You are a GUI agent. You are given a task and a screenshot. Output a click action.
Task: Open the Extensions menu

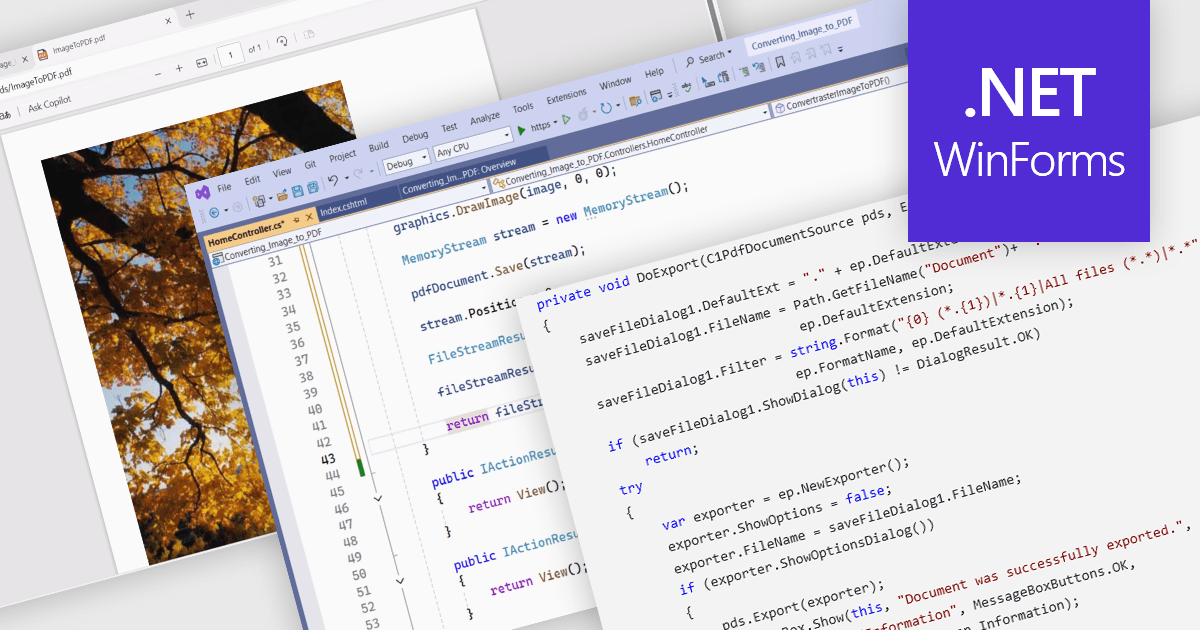tap(566, 96)
